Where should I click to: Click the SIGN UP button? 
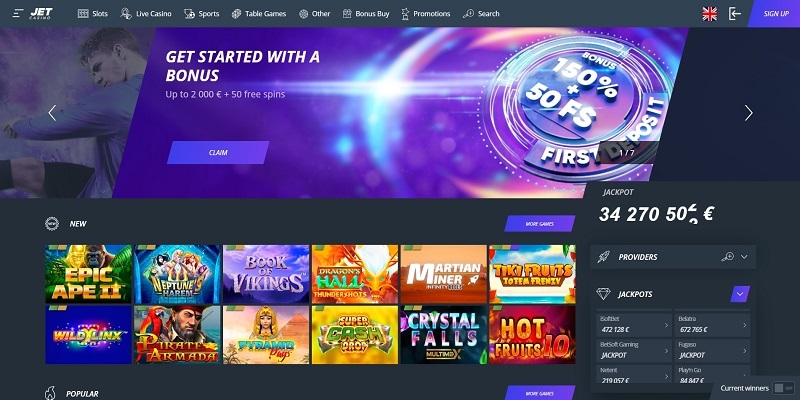(775, 14)
